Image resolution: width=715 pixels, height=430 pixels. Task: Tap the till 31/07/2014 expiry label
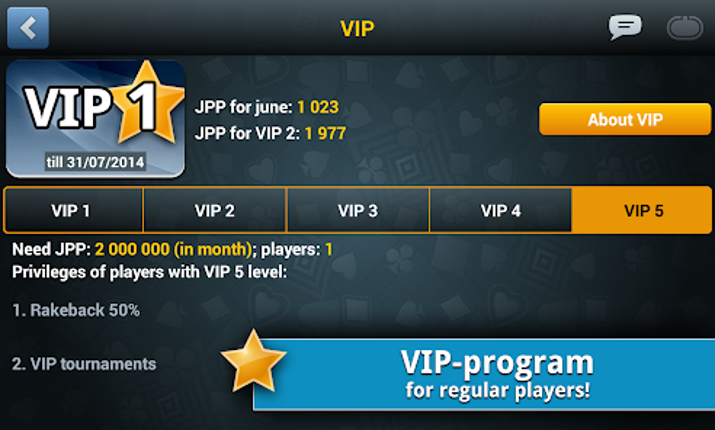coord(95,162)
